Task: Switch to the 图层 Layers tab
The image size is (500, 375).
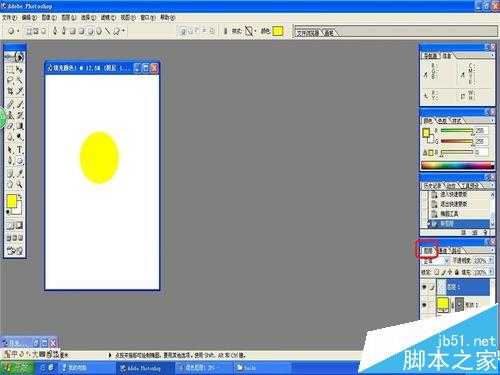Action: pyautogui.click(x=428, y=251)
